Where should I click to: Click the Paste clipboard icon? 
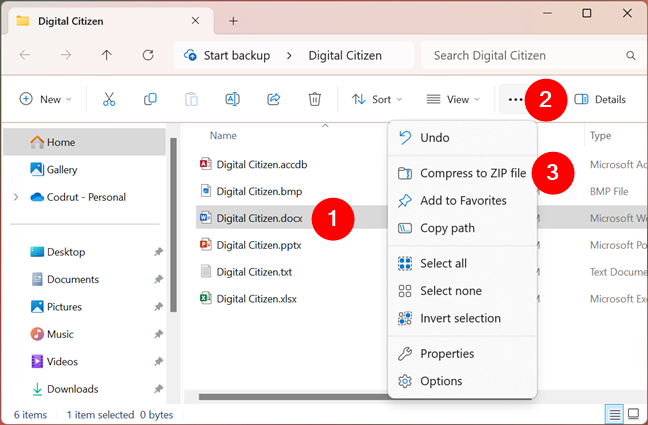191,99
